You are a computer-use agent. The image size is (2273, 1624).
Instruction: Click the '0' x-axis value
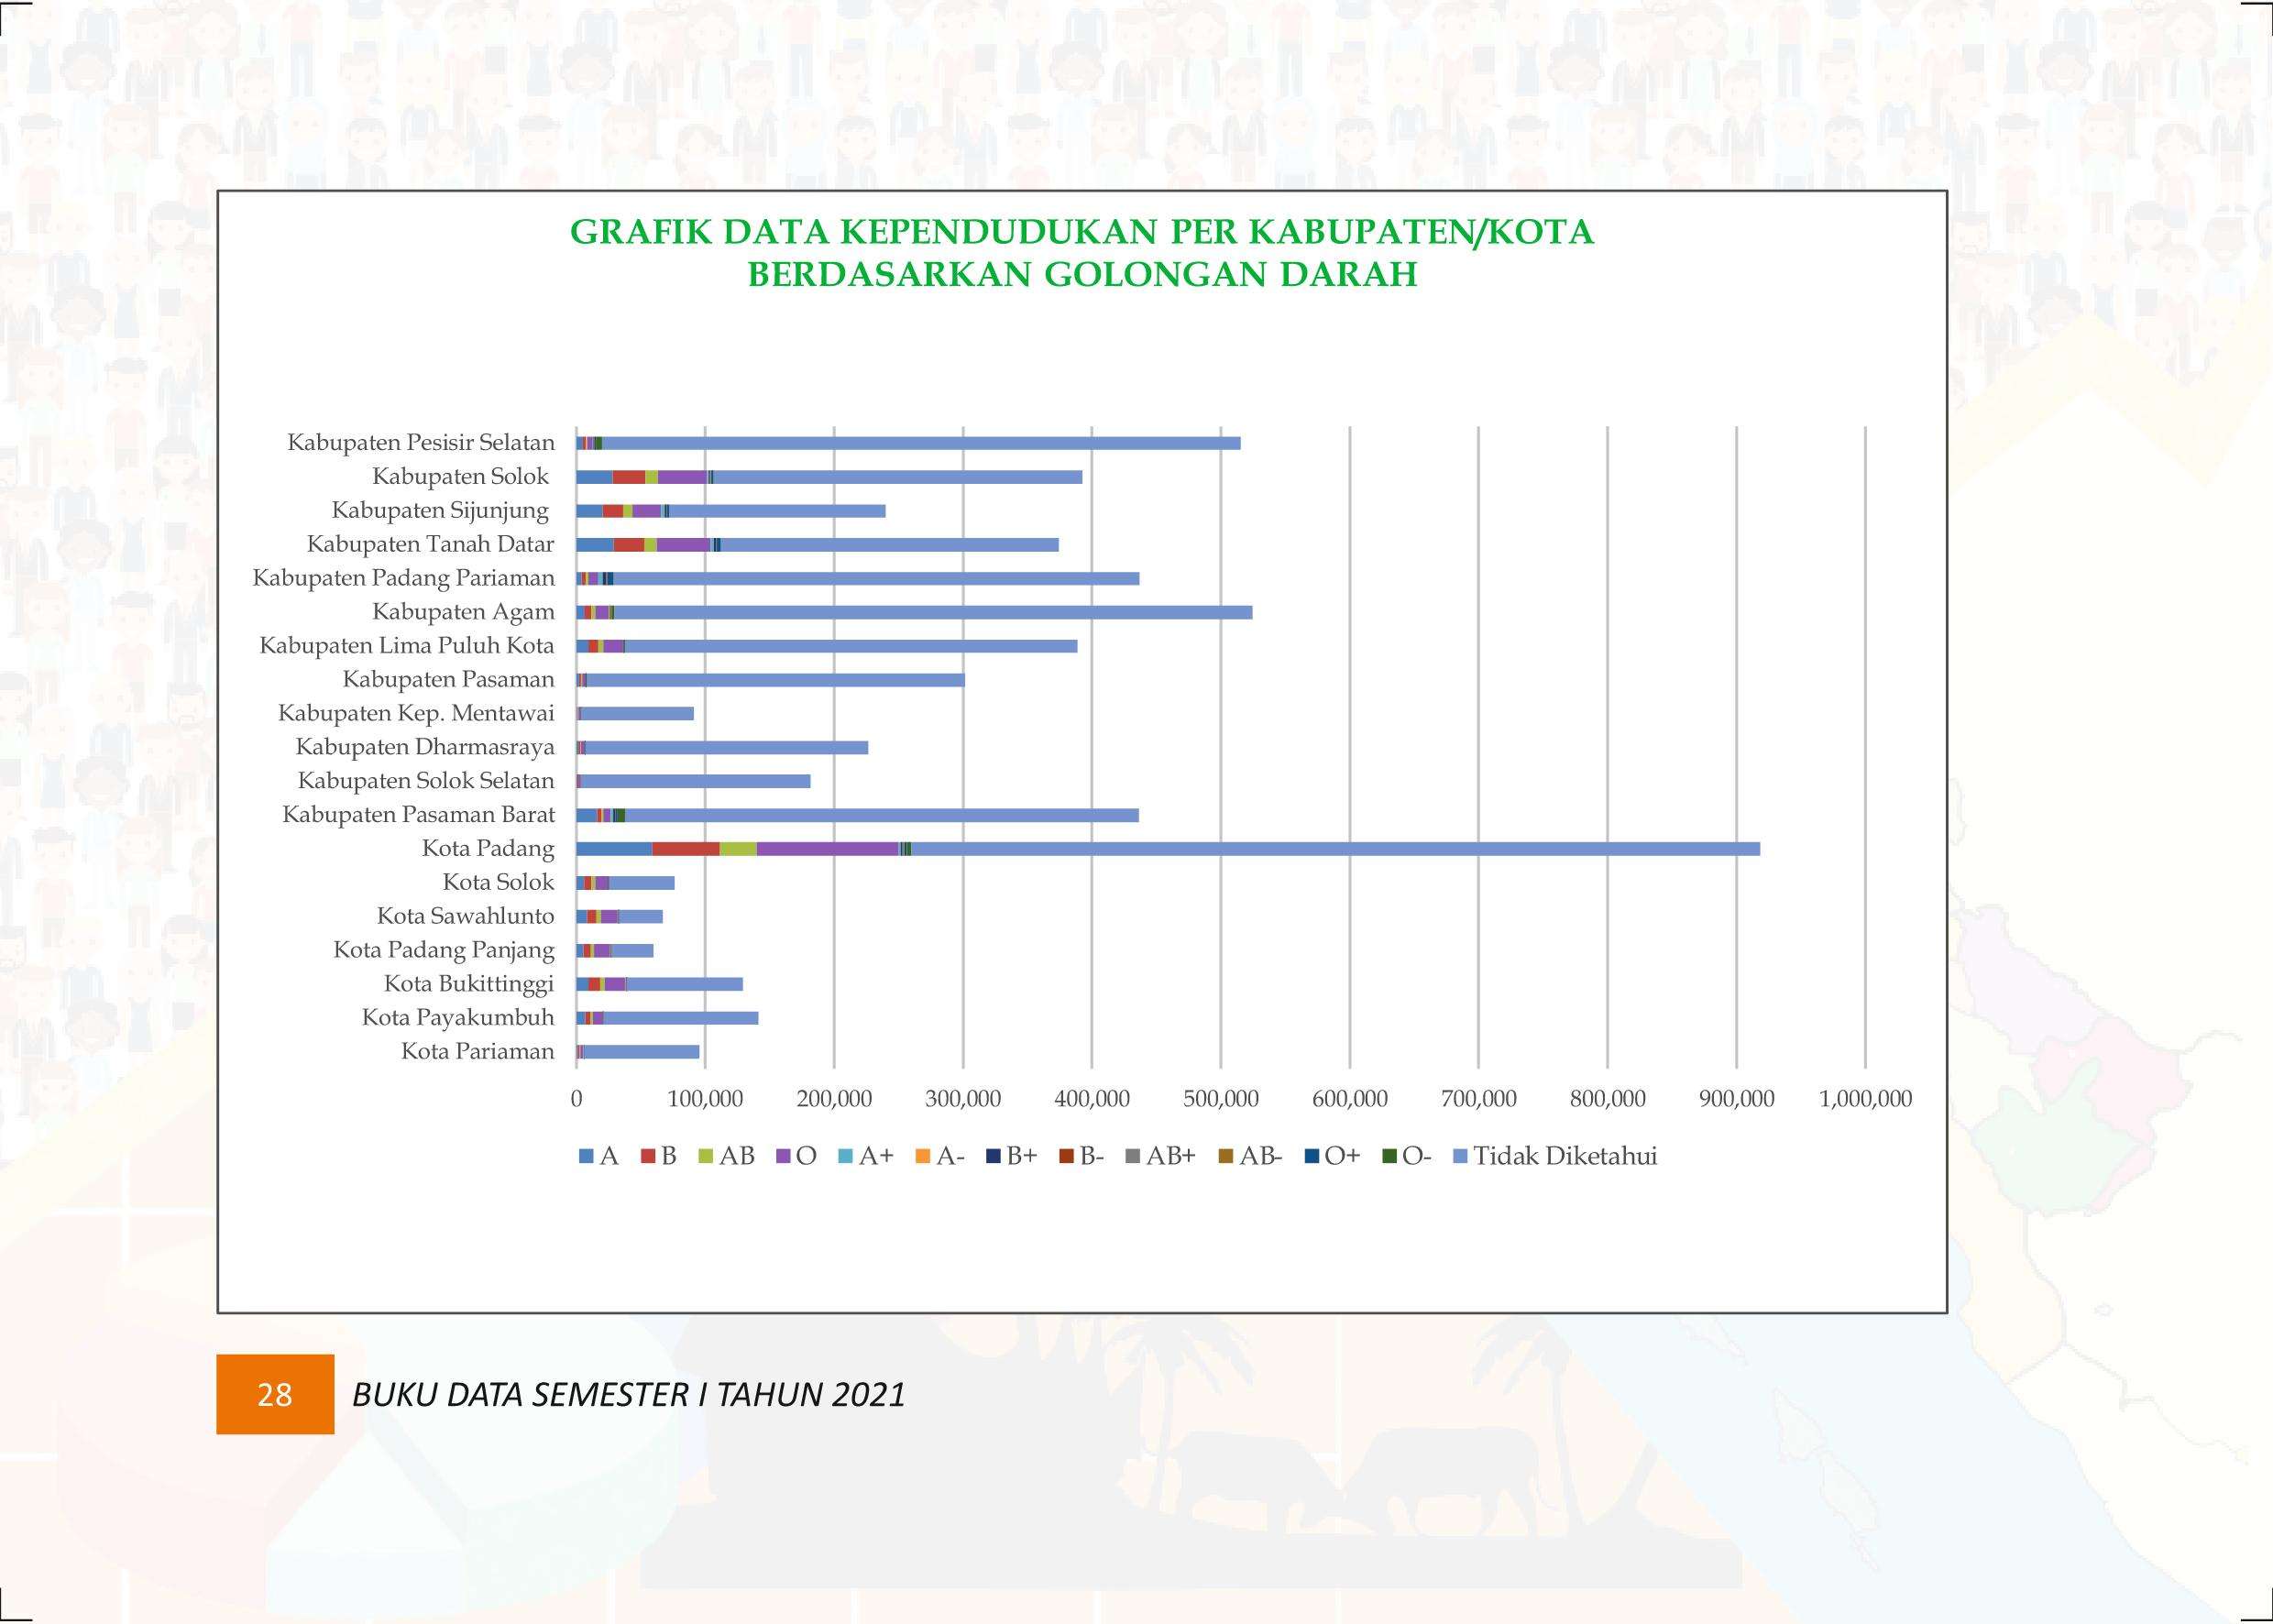[x=576, y=1099]
